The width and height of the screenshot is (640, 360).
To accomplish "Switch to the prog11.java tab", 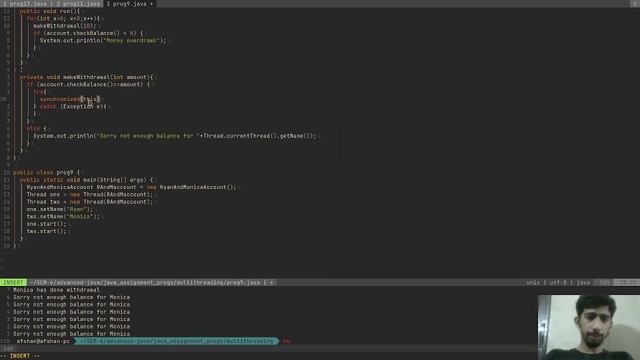I will click(x=78, y=4).
